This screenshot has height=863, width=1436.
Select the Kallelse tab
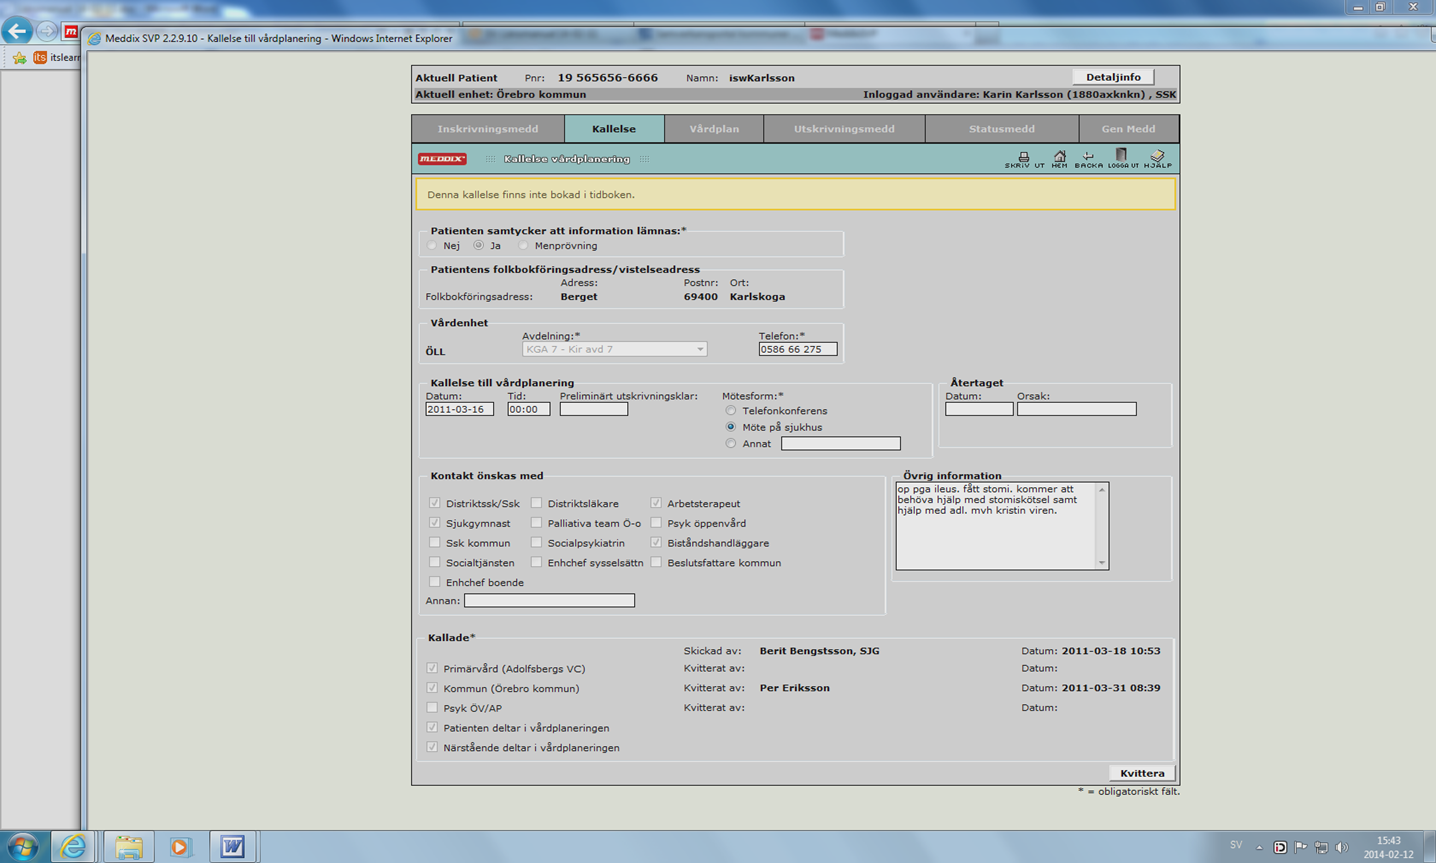tap(614, 129)
